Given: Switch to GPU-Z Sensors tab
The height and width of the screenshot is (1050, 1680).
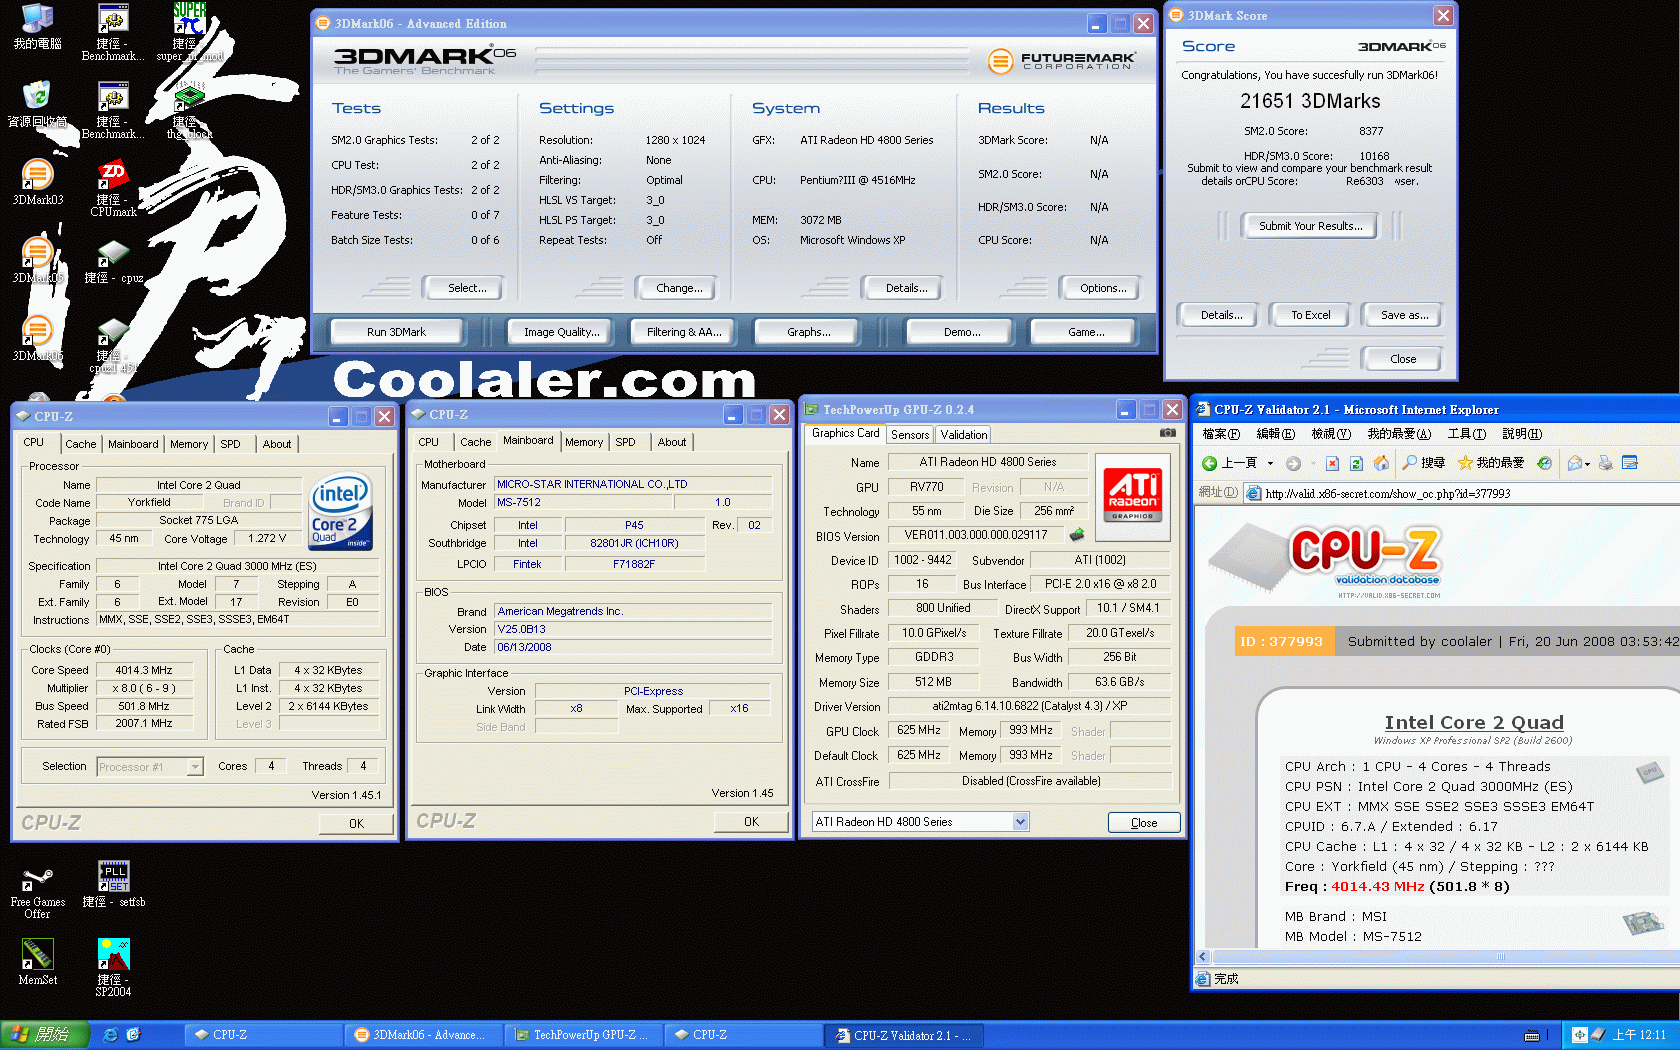Looking at the screenshot, I should pyautogui.click(x=910, y=435).
